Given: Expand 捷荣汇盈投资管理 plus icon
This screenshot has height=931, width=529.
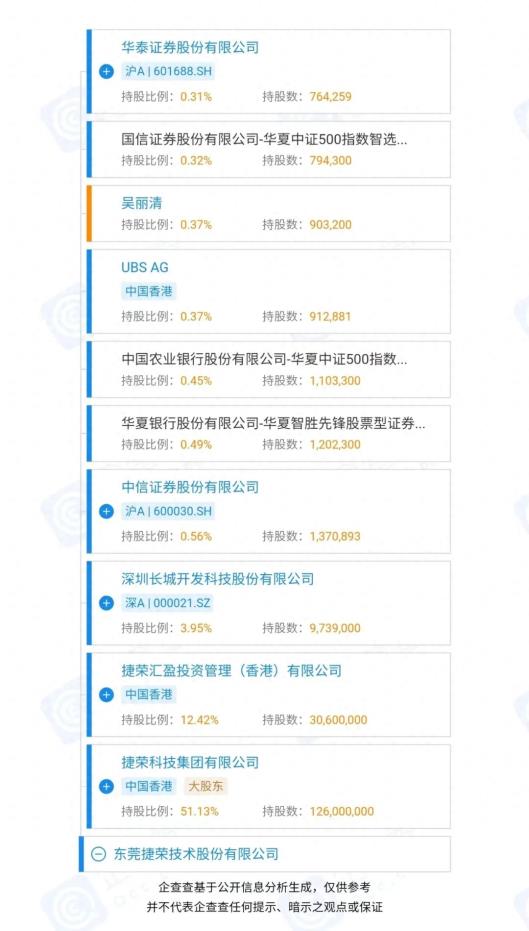Looking at the screenshot, I should coord(106,695).
